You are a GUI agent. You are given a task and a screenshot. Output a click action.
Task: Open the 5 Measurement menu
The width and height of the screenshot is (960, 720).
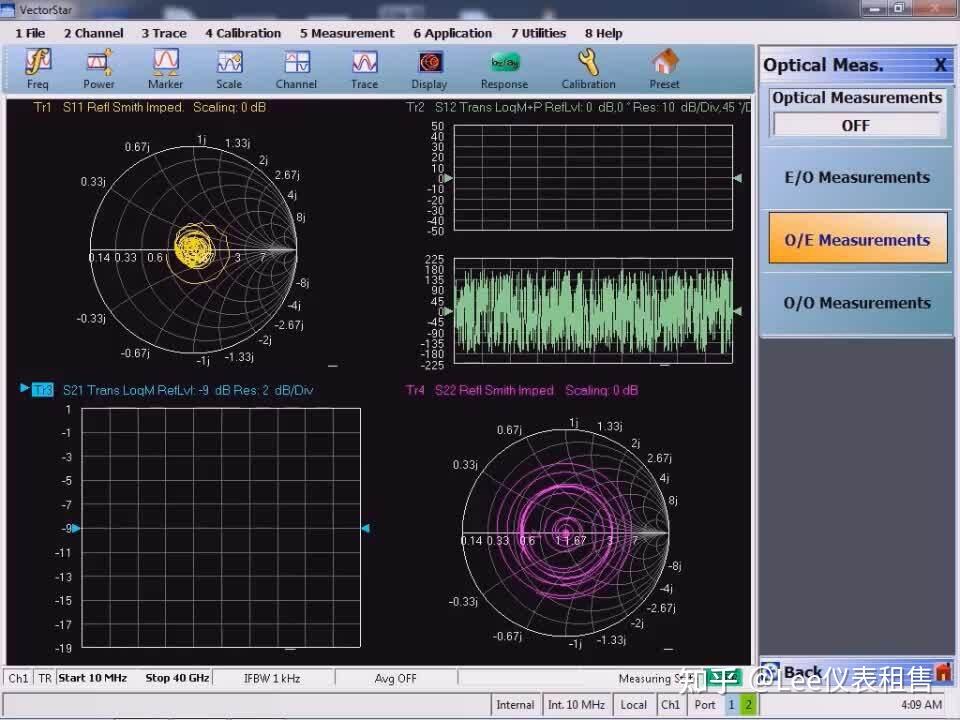[347, 33]
